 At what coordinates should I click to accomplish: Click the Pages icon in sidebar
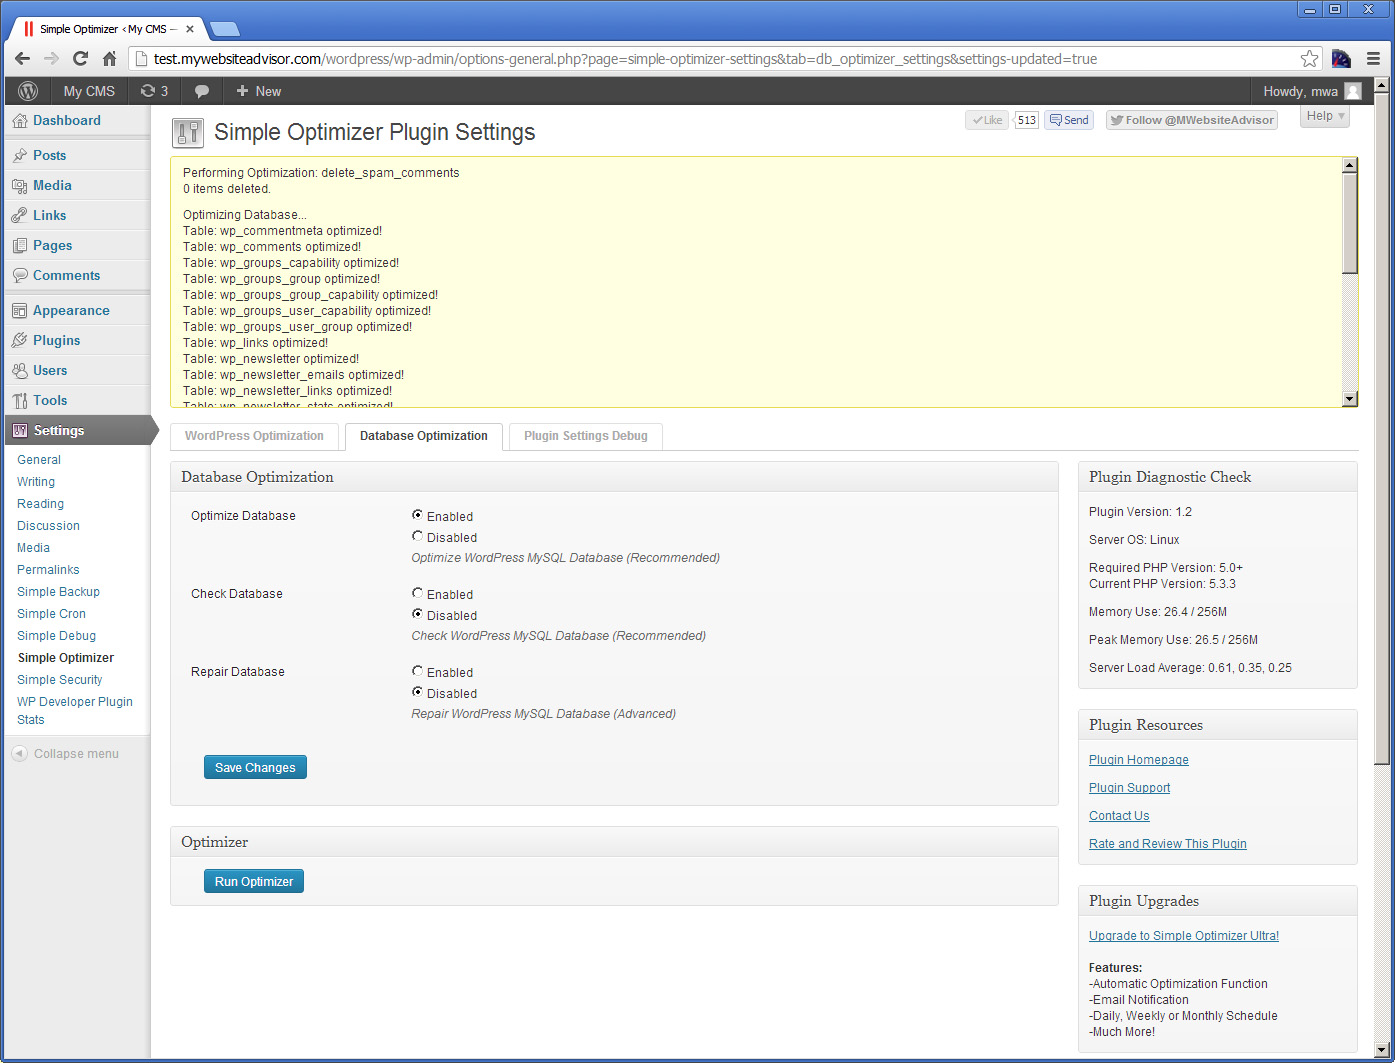pyautogui.click(x=20, y=246)
